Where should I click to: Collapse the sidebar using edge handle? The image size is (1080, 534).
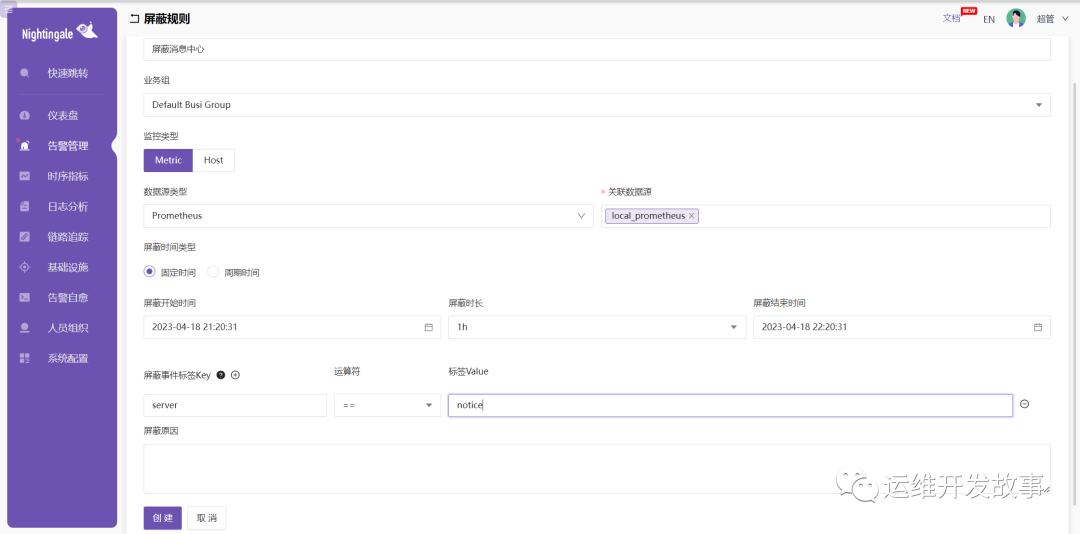113,146
